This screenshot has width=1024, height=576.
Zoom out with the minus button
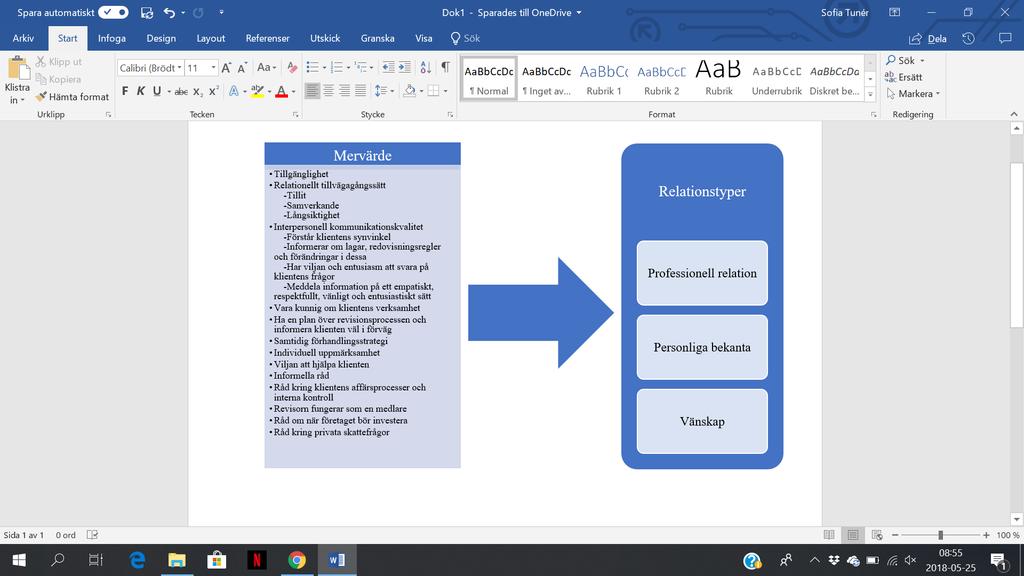895,535
